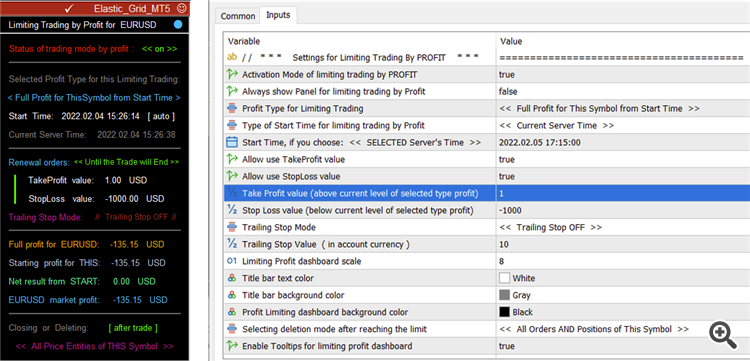Edit Stop Loss value field showing -1000
The image size is (750, 361).
623,210
